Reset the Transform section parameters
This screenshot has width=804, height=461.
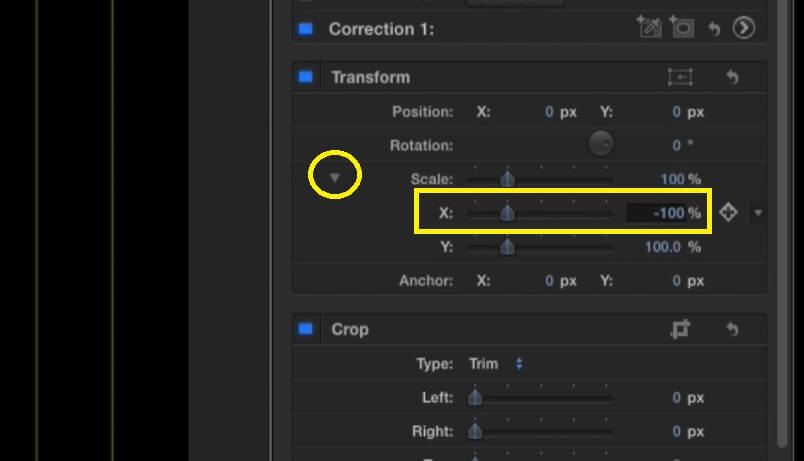click(x=732, y=77)
